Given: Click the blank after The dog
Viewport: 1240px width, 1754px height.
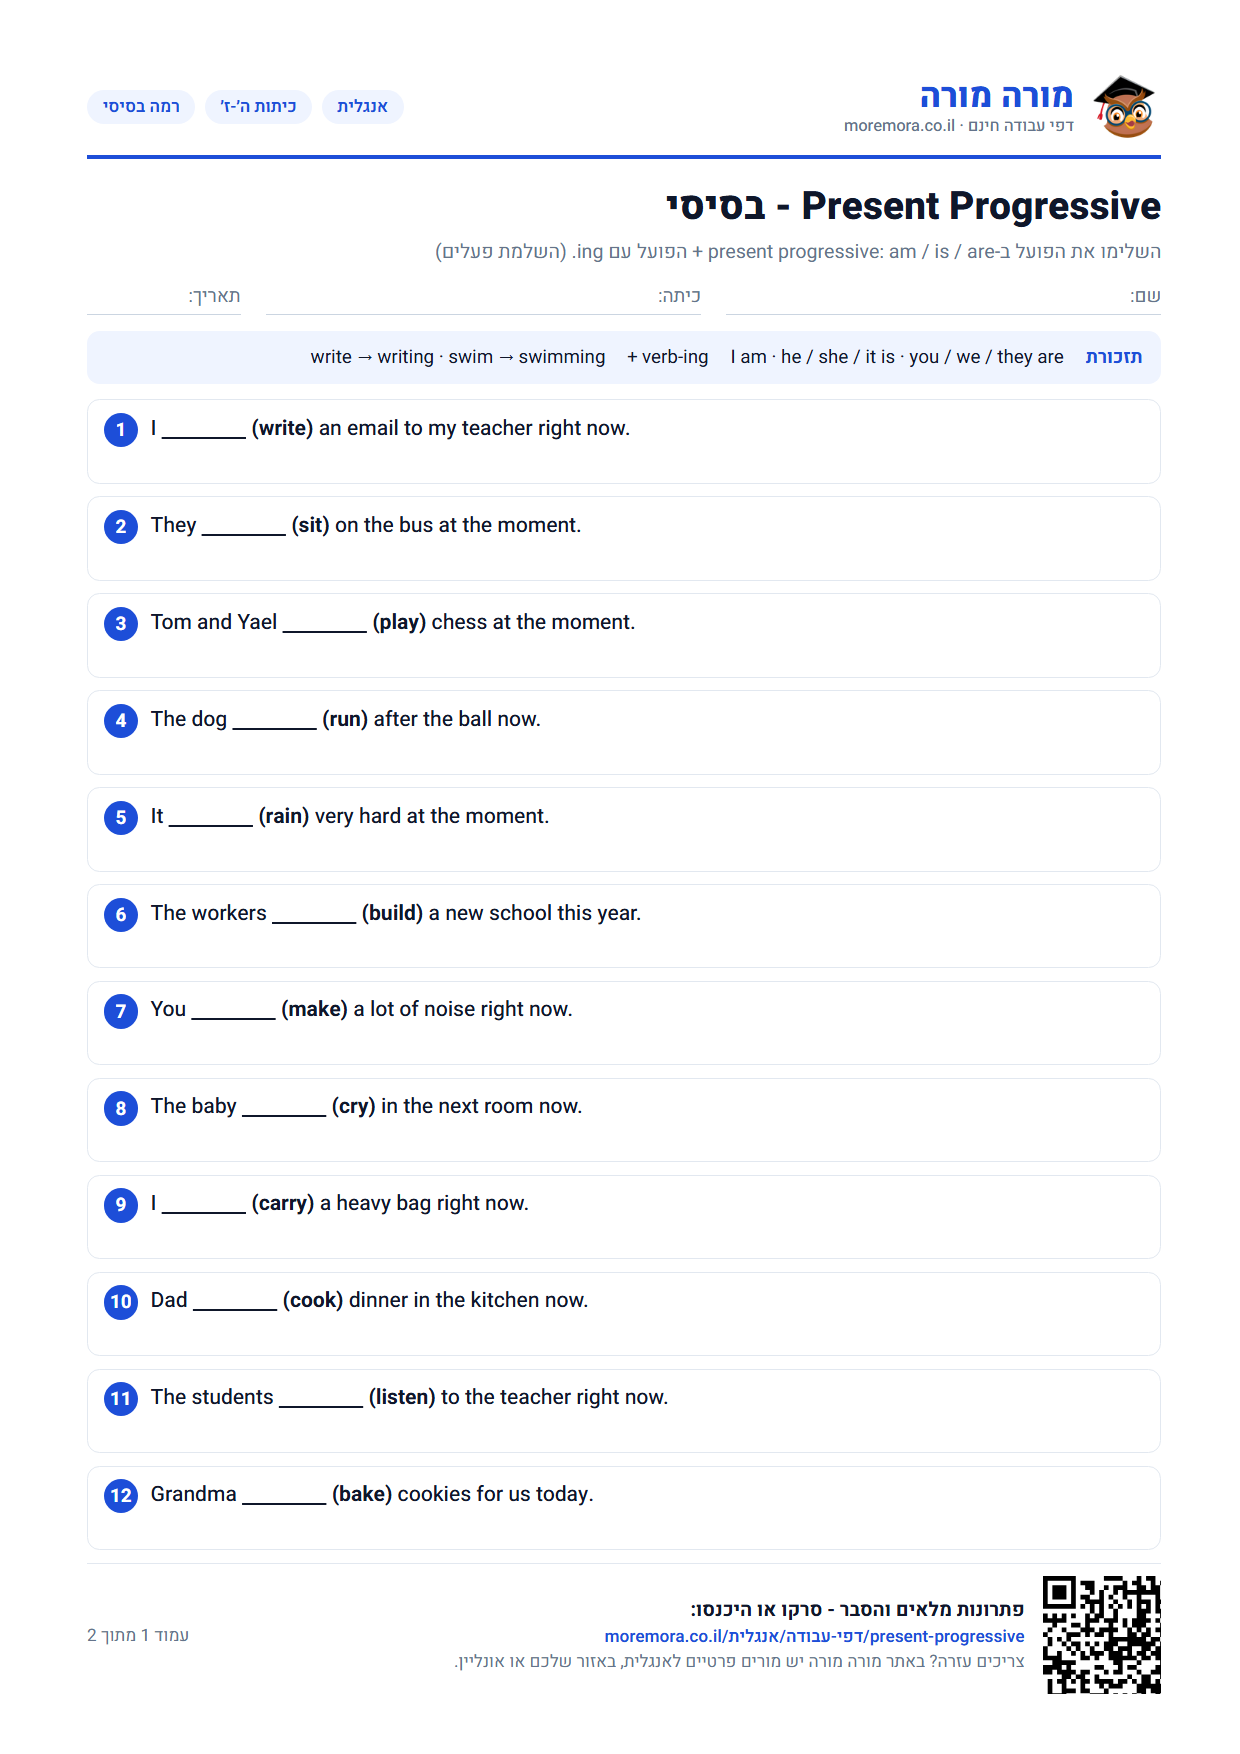Looking at the screenshot, I should click(x=275, y=721).
